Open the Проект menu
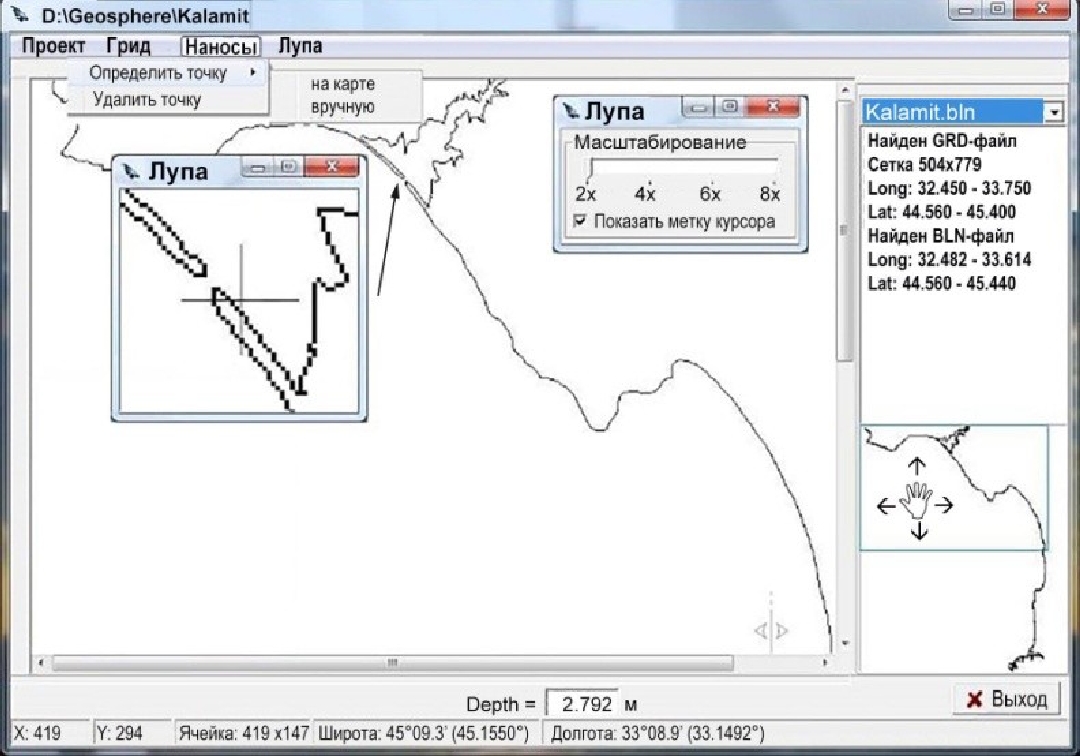 click(53, 47)
